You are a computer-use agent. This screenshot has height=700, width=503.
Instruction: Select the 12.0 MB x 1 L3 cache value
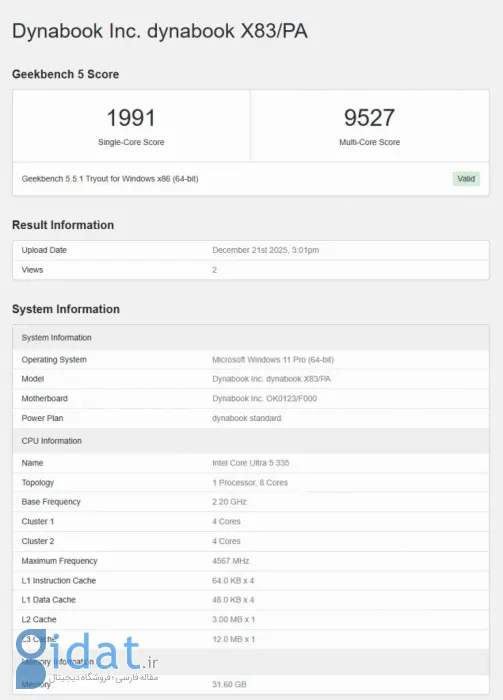[233, 639]
